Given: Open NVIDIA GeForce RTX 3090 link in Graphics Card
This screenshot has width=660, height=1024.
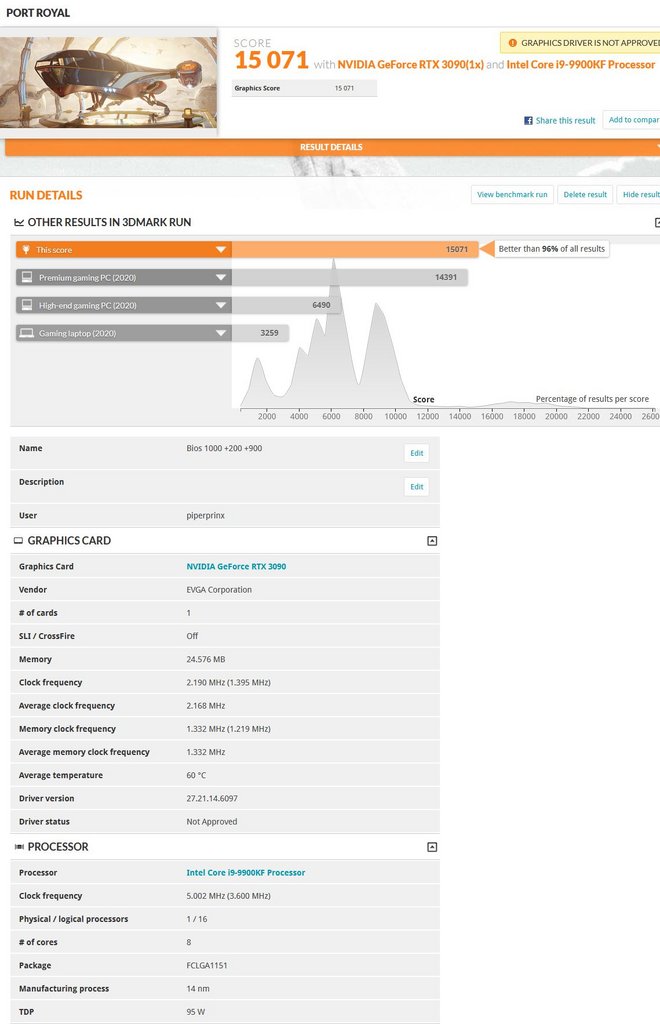Looking at the screenshot, I should pyautogui.click(x=236, y=567).
